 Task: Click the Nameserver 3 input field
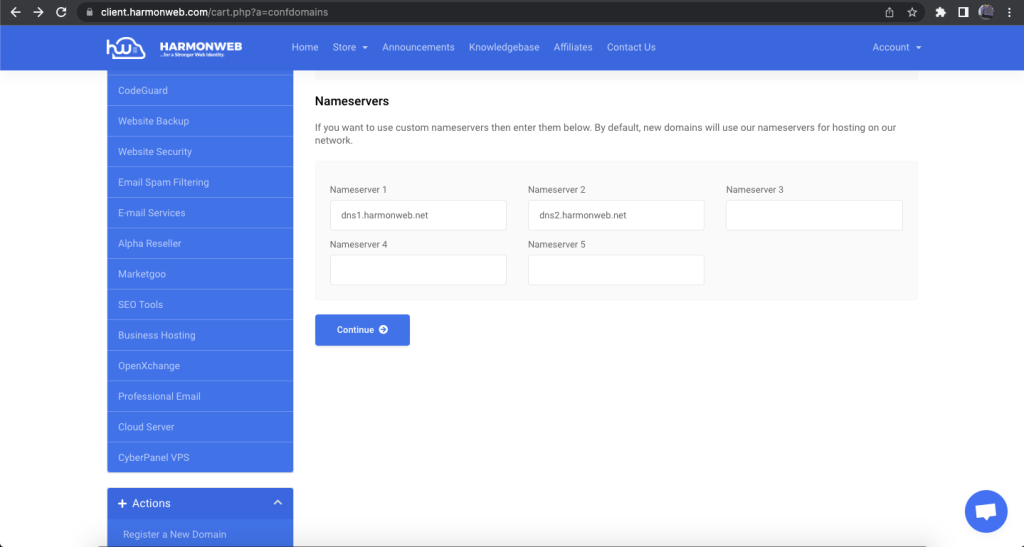[x=814, y=215]
